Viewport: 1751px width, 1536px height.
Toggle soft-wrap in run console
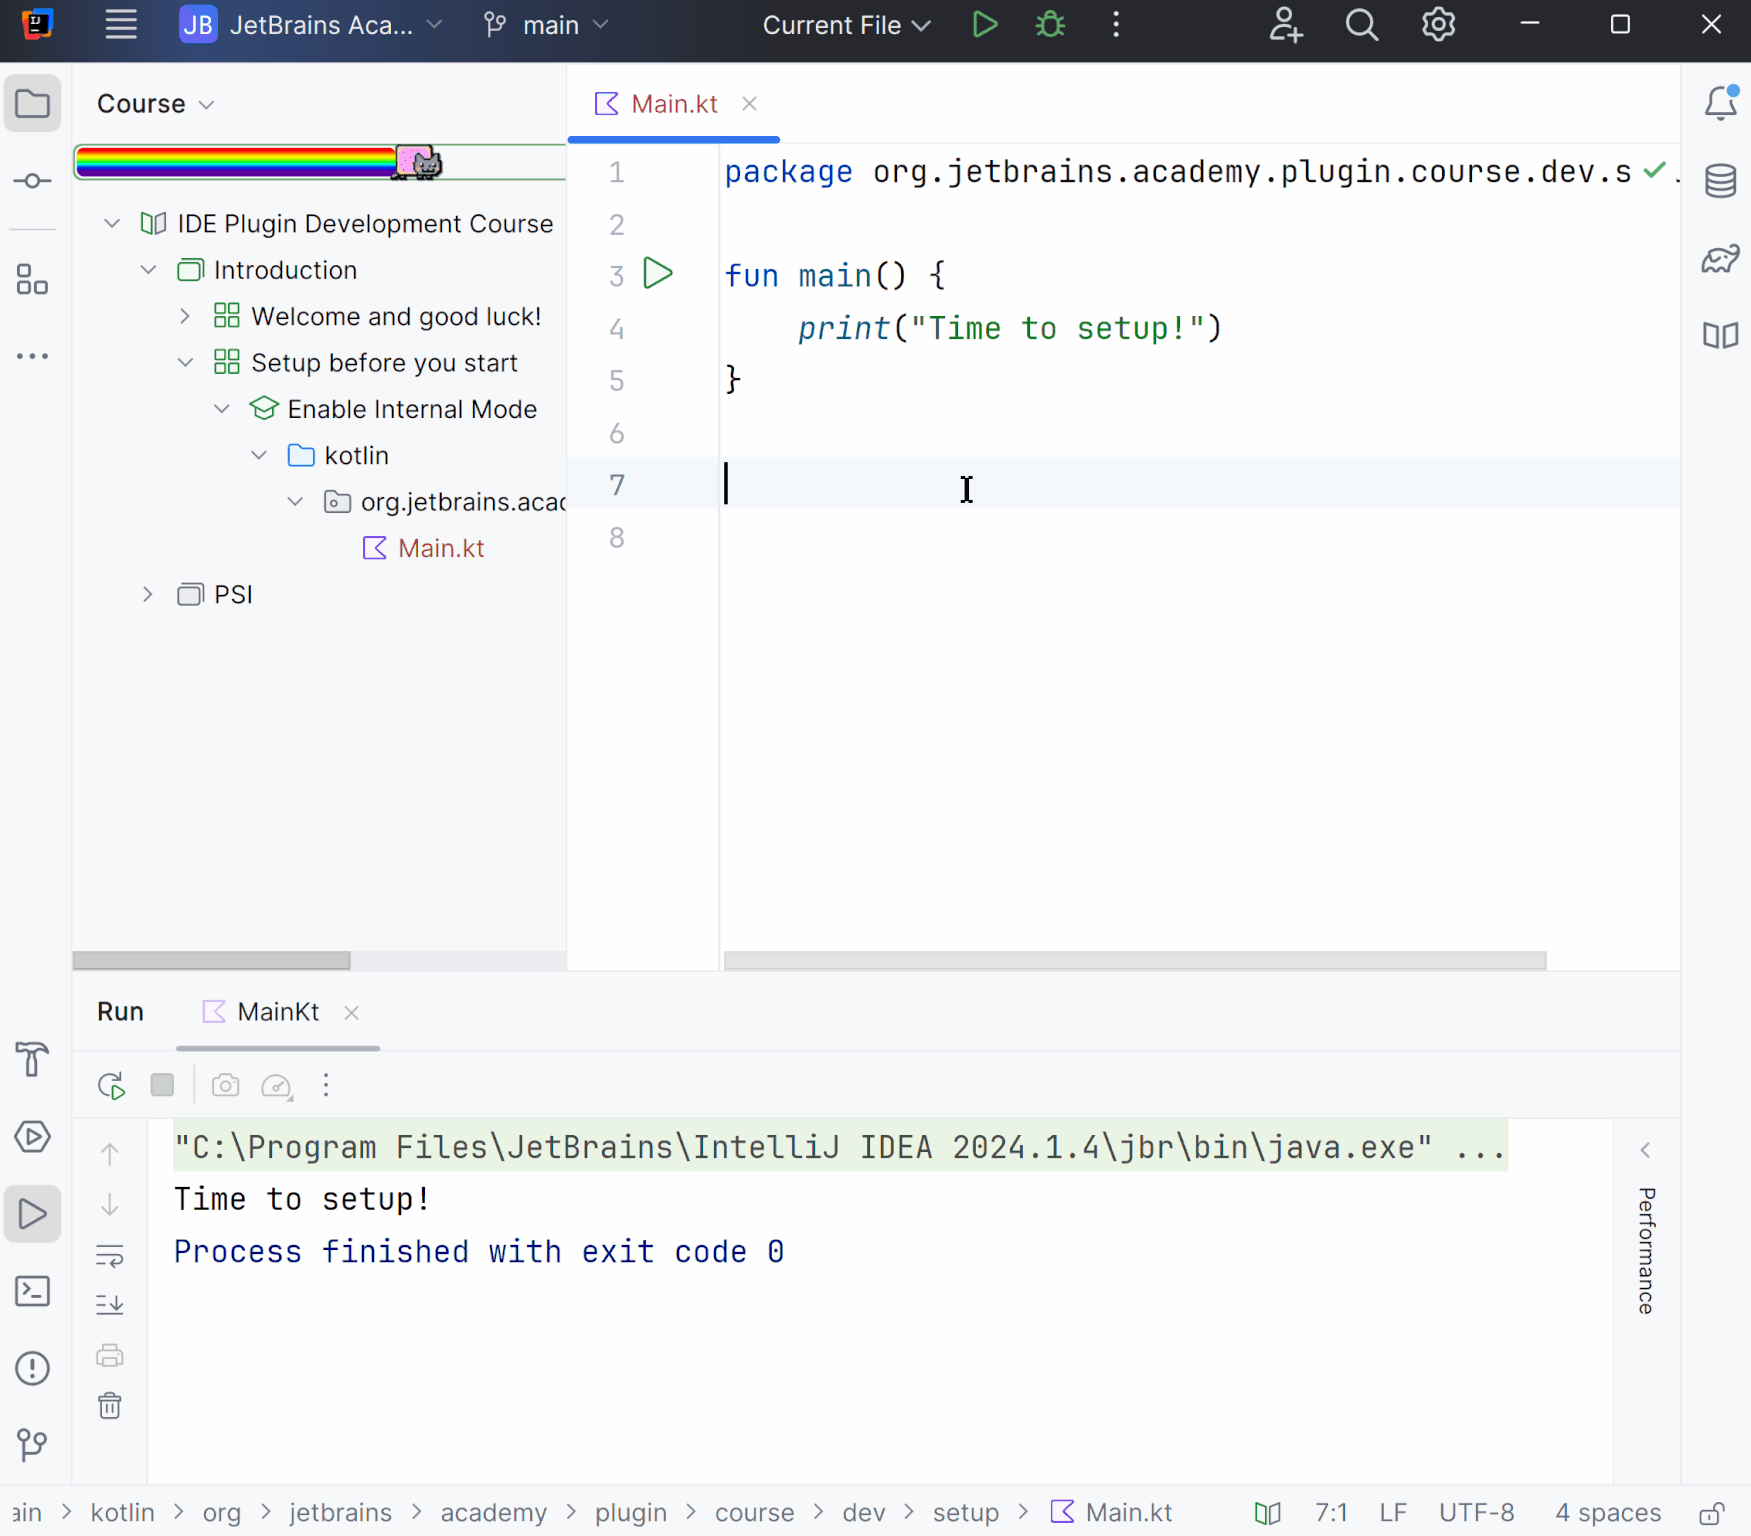coord(110,1256)
